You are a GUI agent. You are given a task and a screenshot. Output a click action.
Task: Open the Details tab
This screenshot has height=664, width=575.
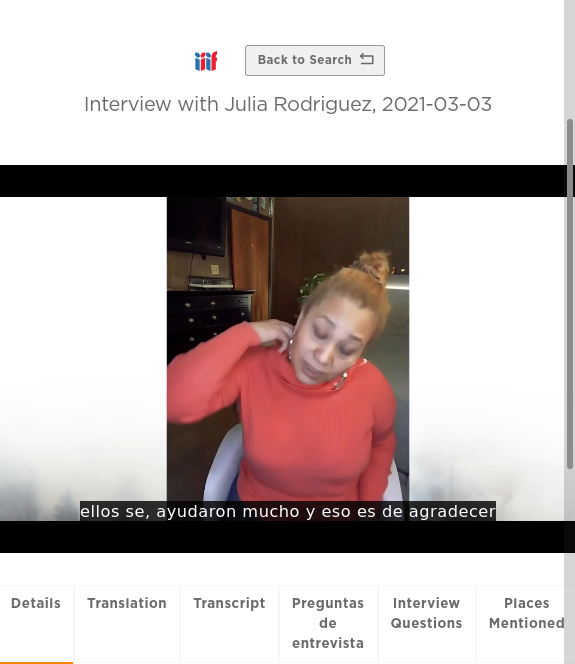36,603
